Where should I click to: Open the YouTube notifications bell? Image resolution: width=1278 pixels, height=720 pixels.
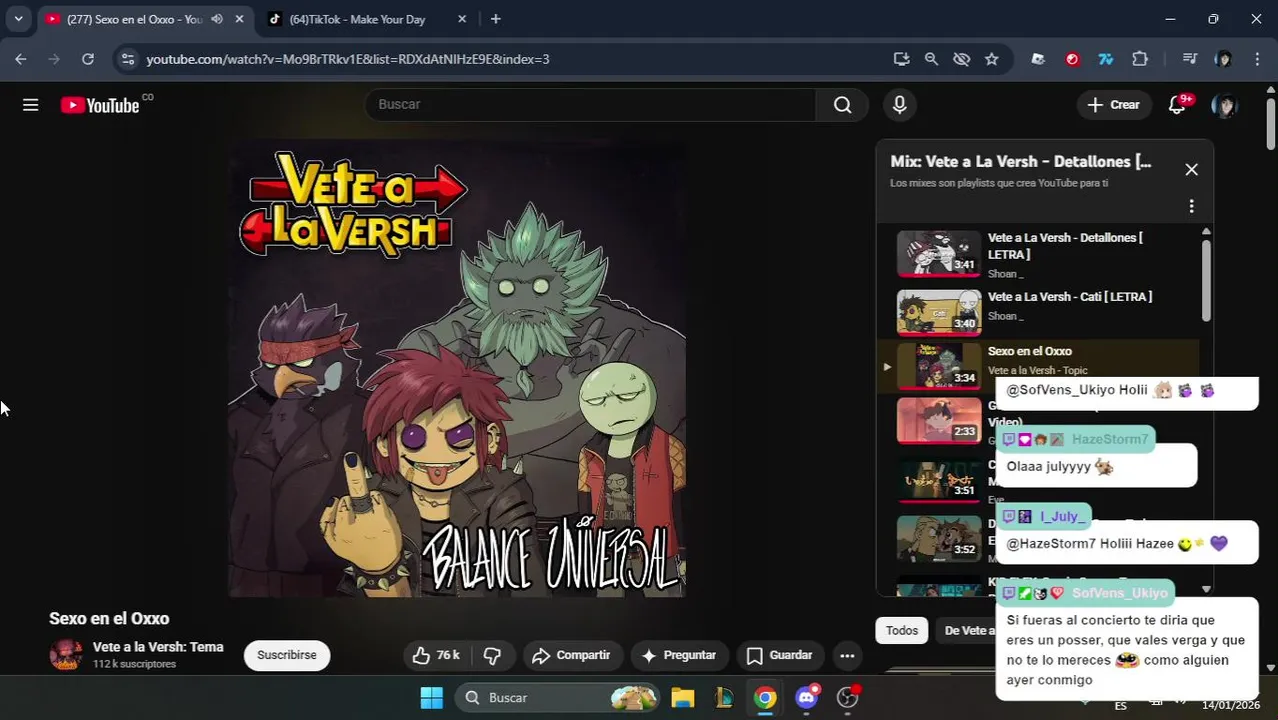click(1177, 105)
